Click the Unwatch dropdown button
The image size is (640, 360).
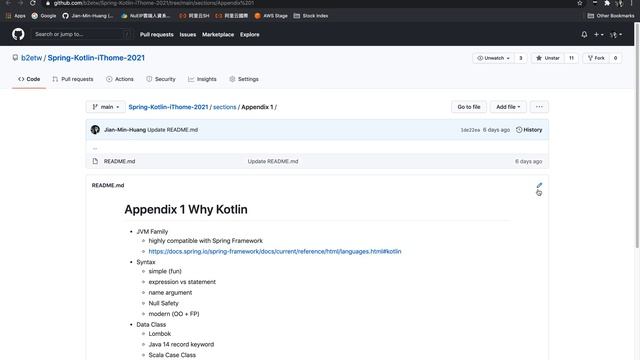click(x=493, y=58)
